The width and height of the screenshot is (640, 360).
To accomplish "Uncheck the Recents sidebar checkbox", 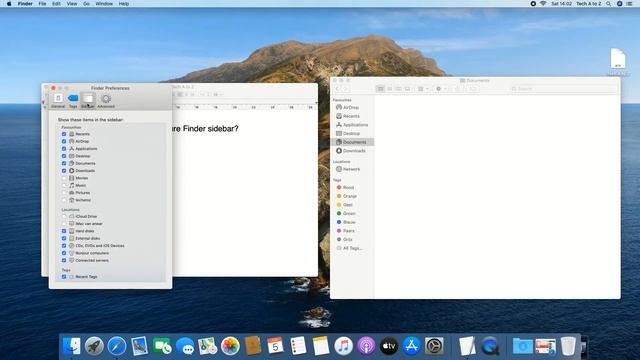I will tap(64, 134).
